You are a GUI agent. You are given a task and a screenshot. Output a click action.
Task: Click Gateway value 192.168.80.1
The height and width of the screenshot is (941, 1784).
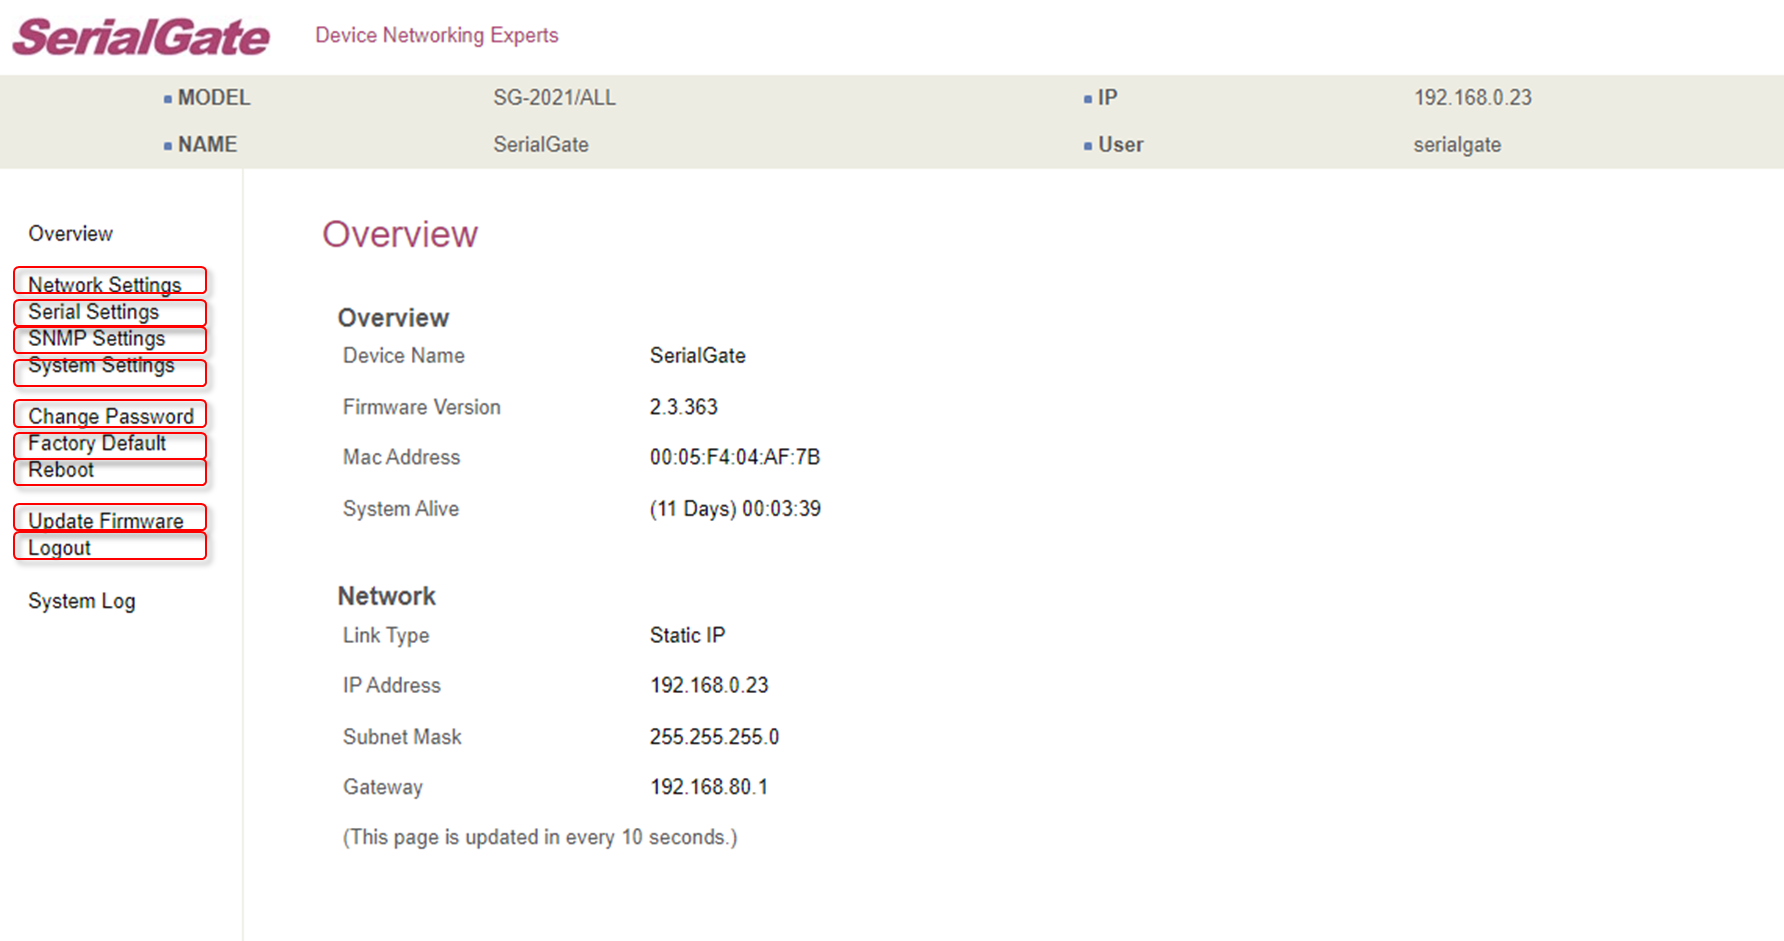709,787
